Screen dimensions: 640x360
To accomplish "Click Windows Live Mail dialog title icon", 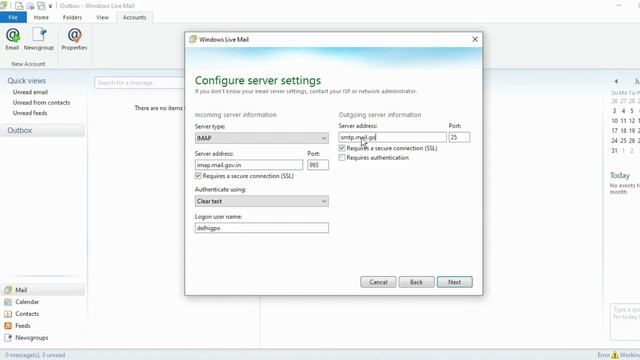I will [x=193, y=39].
